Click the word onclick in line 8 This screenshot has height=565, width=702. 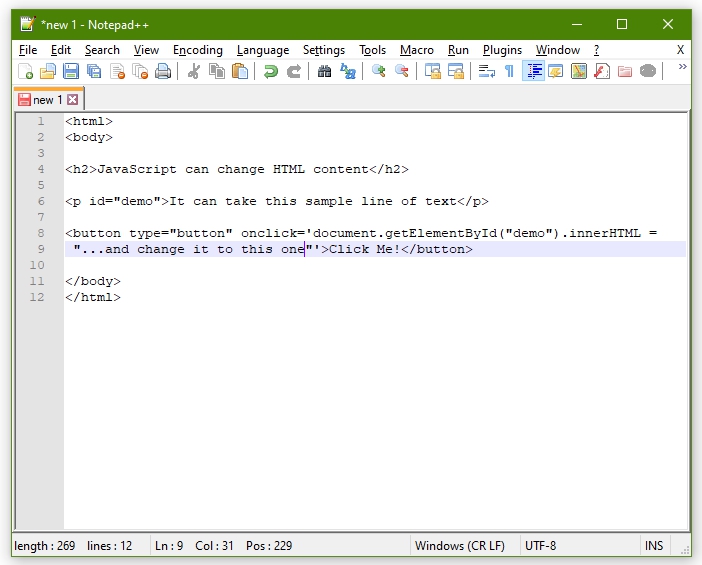point(269,233)
